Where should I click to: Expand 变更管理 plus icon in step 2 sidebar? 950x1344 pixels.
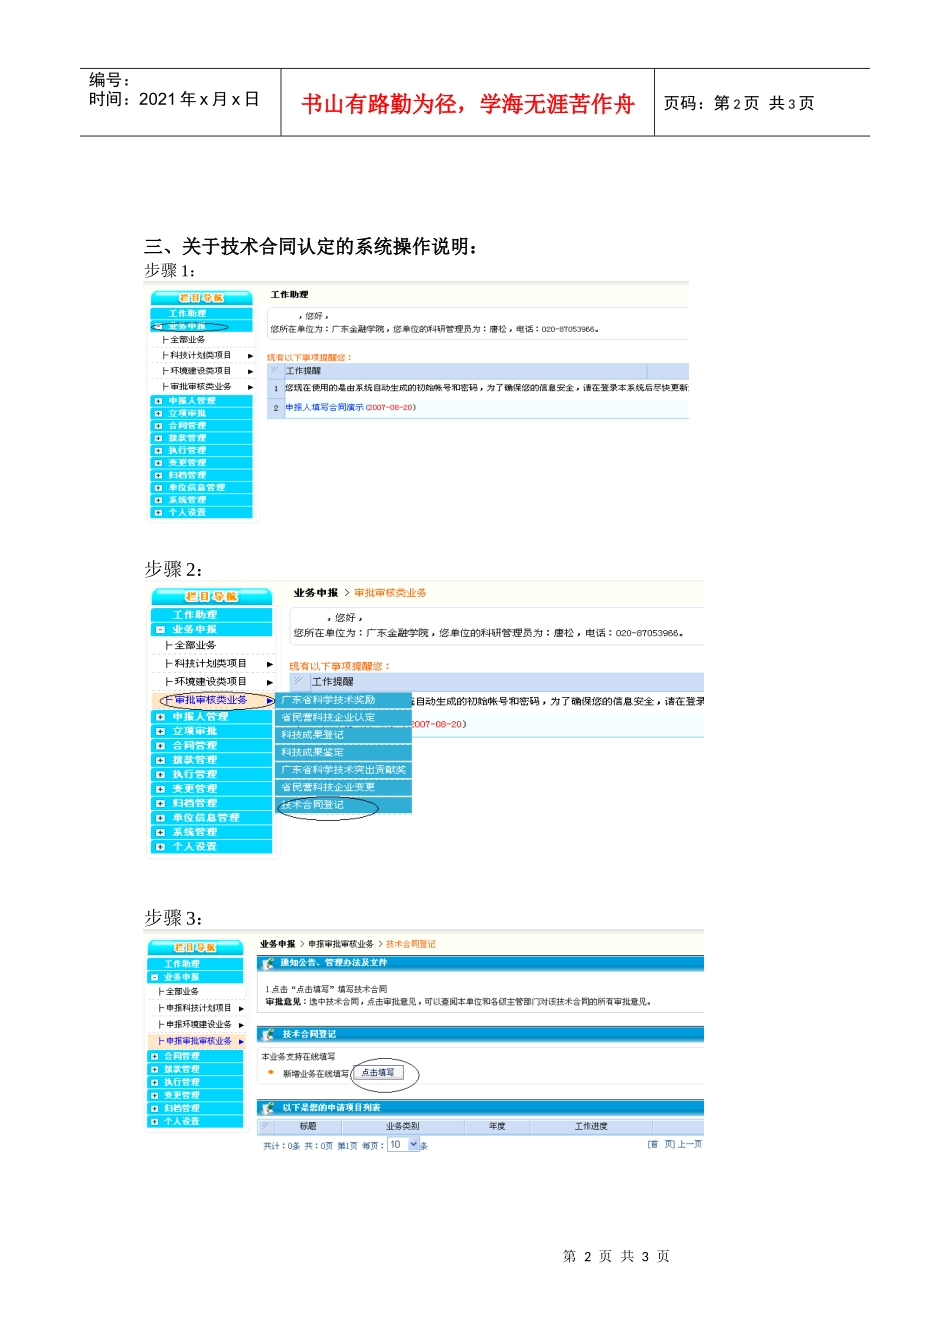(160, 789)
